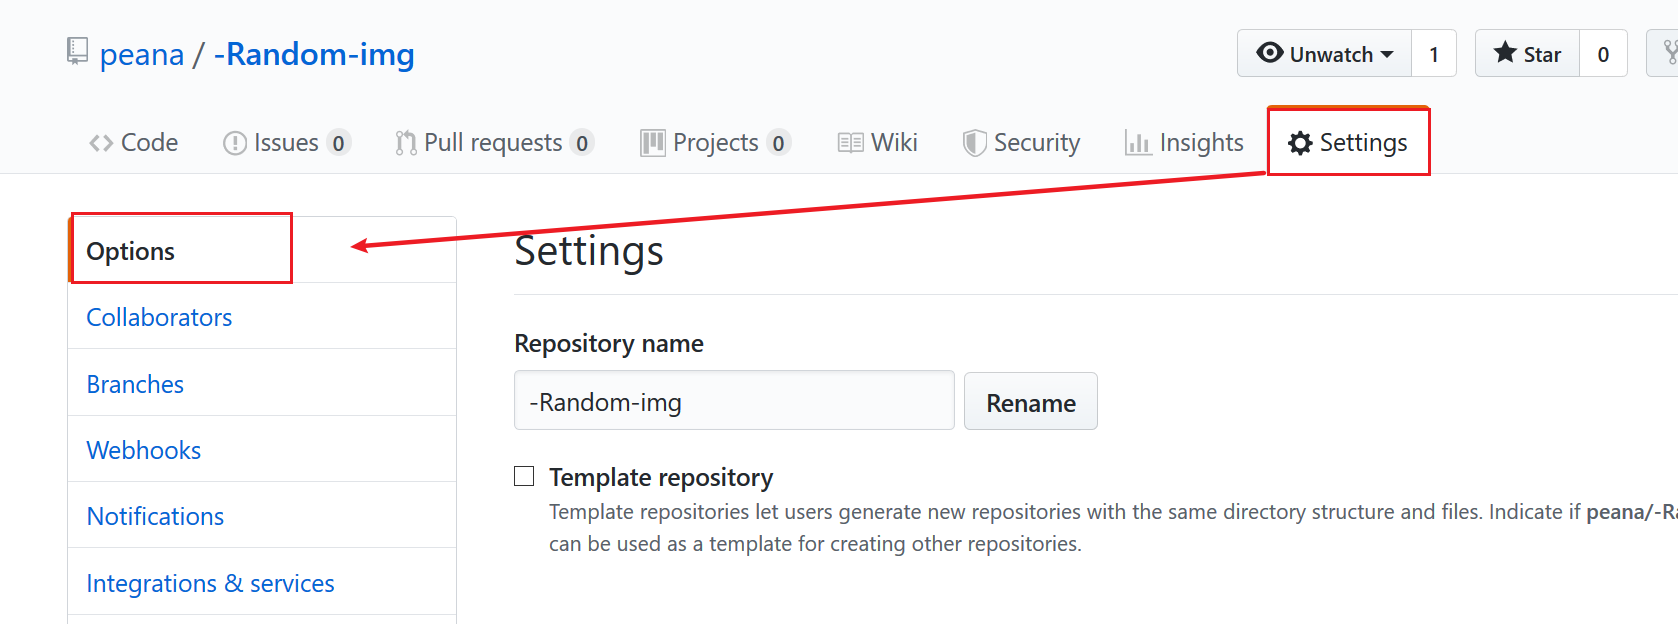Click the Issues count badge 0
The height and width of the screenshot is (624, 1678).
(x=339, y=144)
